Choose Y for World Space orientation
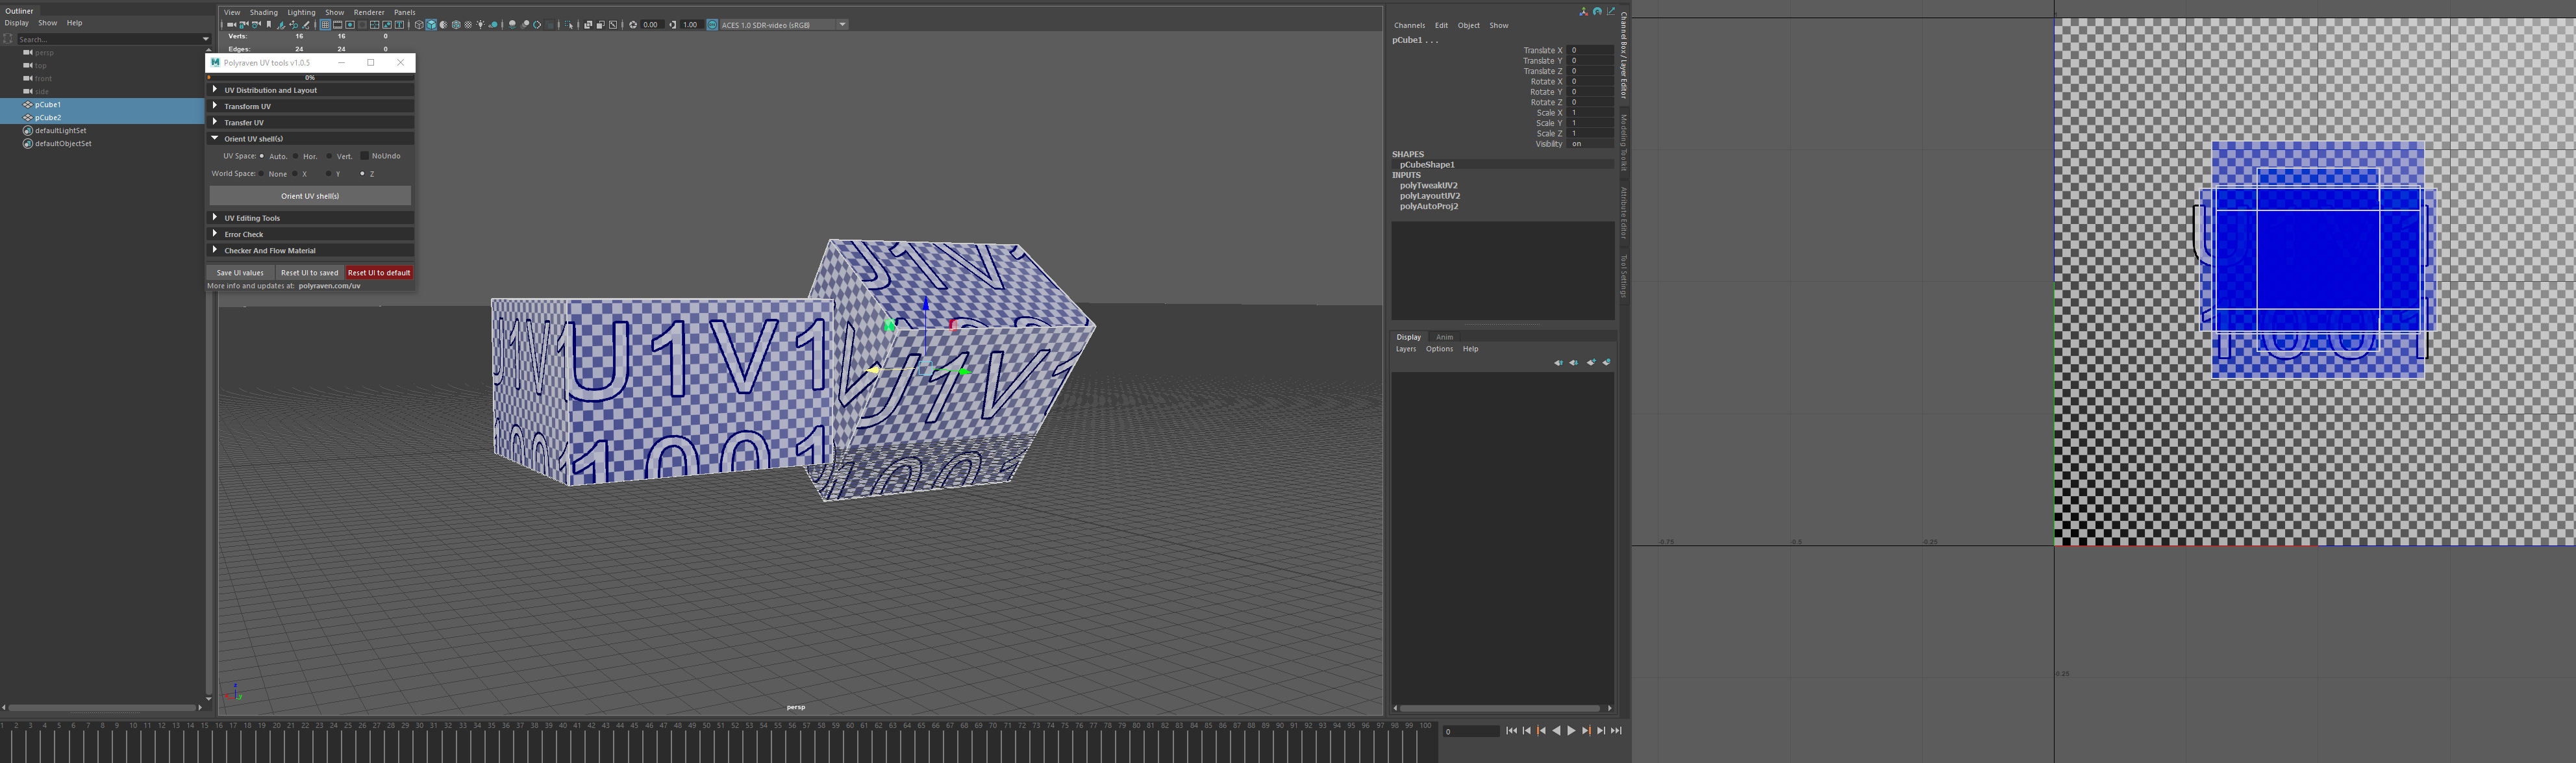The height and width of the screenshot is (763, 2576). pos(329,173)
